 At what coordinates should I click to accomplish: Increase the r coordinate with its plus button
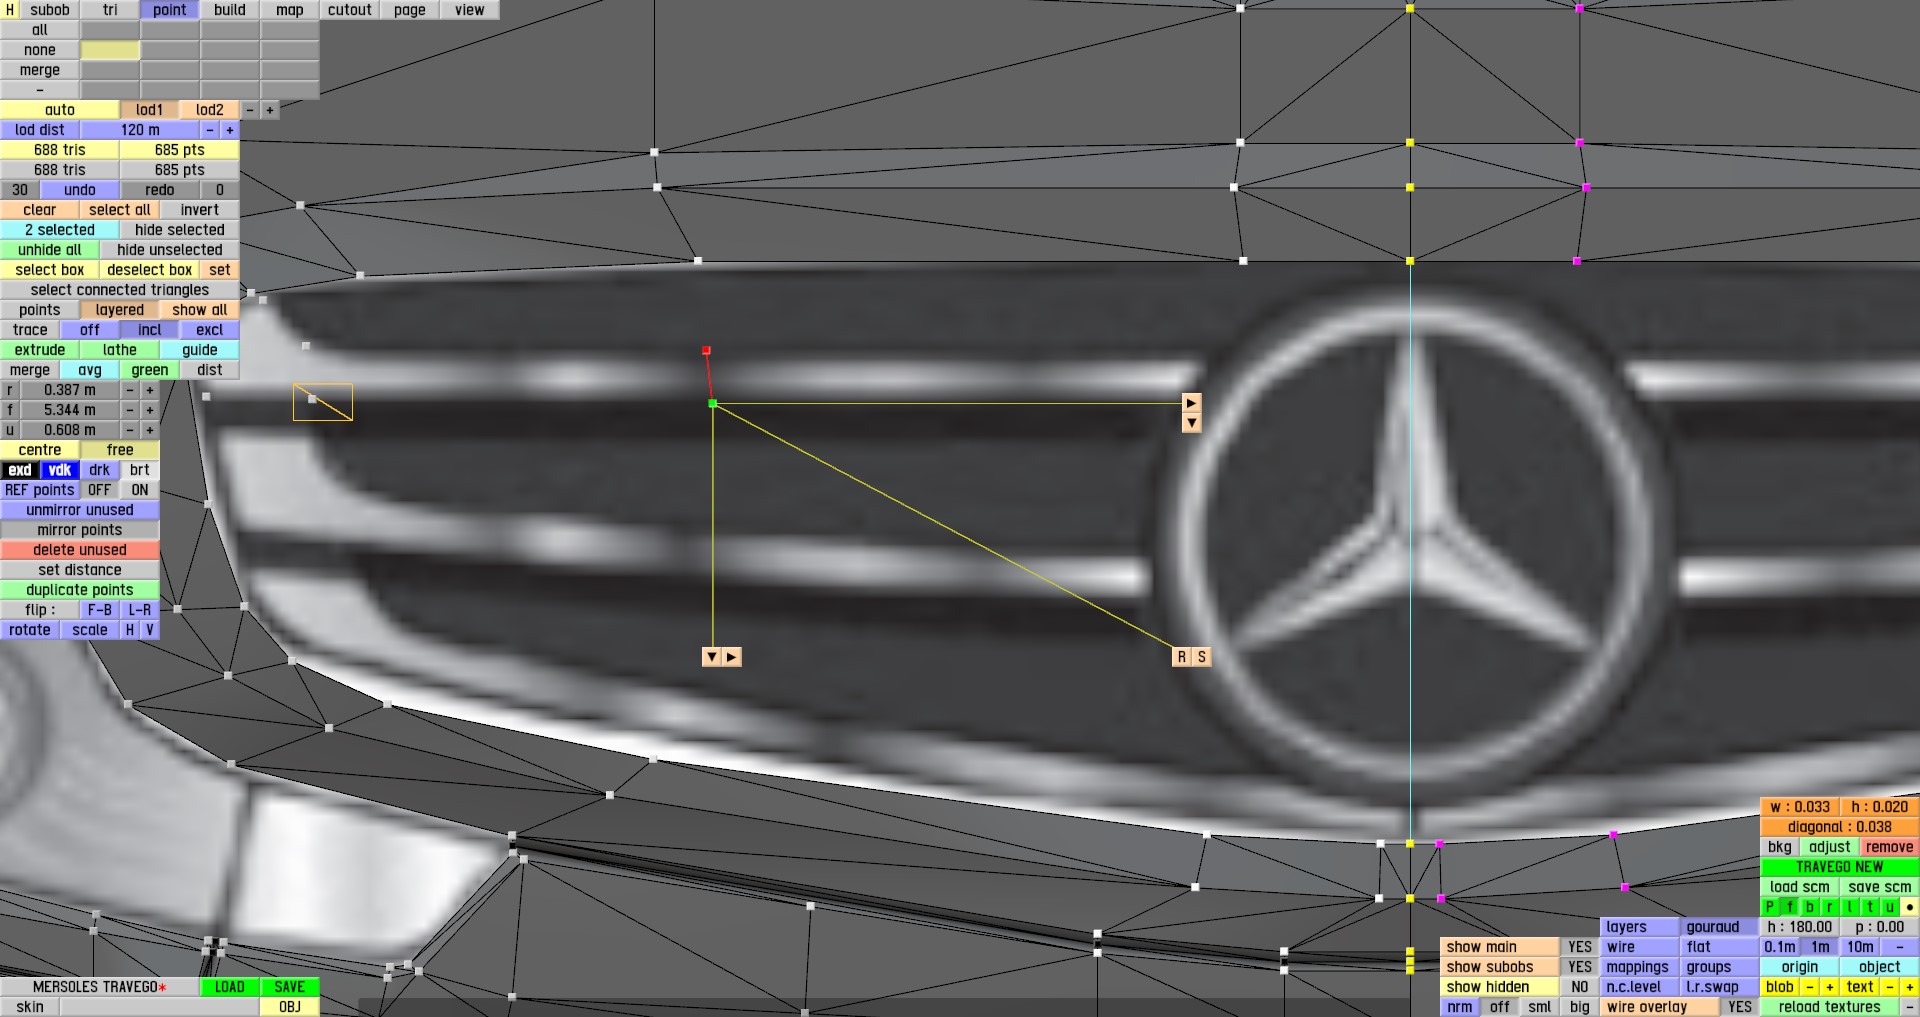coord(150,390)
